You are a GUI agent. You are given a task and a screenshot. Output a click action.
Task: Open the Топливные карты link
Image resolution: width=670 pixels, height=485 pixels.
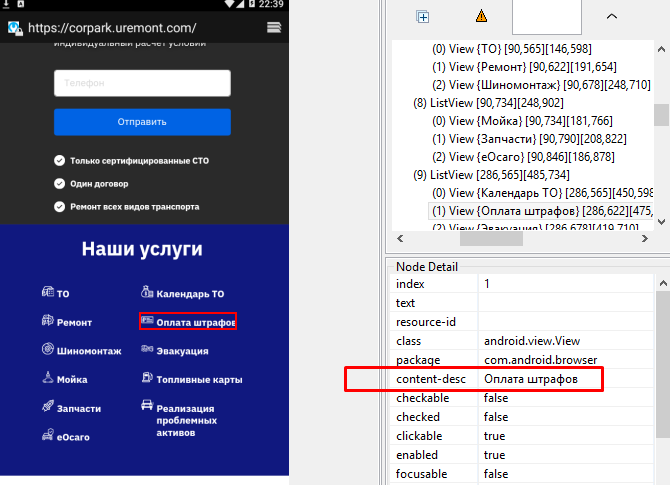[x=199, y=379]
